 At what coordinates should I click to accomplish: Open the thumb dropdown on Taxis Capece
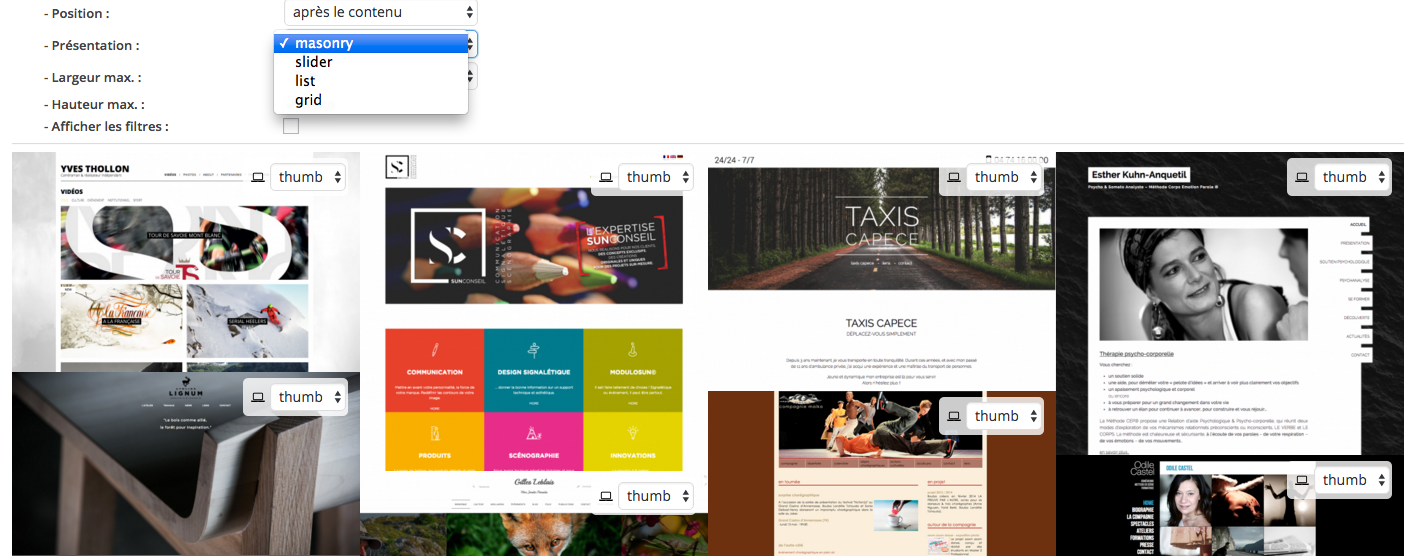point(1003,177)
